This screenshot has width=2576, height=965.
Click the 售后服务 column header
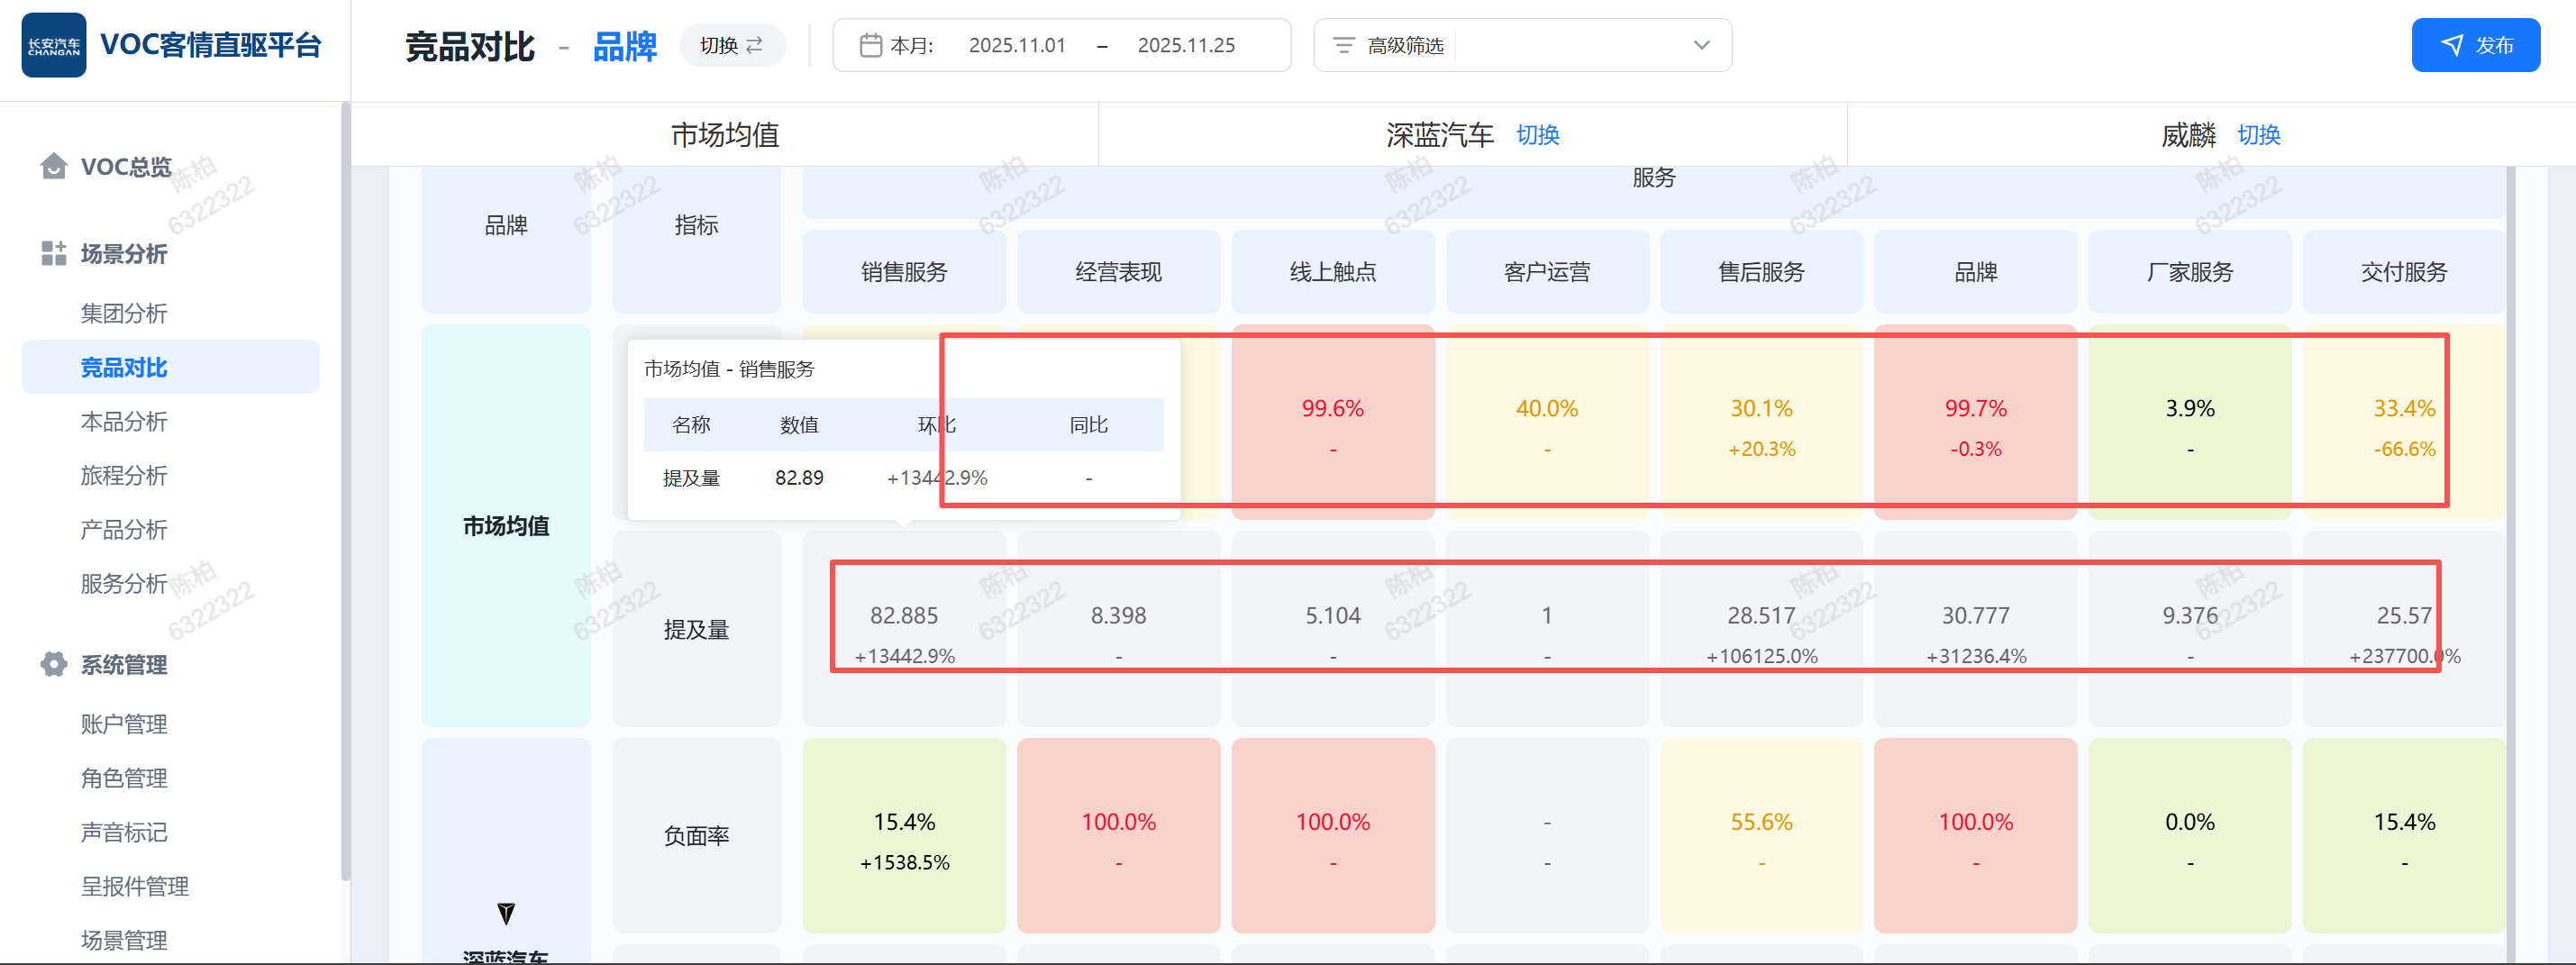tap(1761, 272)
